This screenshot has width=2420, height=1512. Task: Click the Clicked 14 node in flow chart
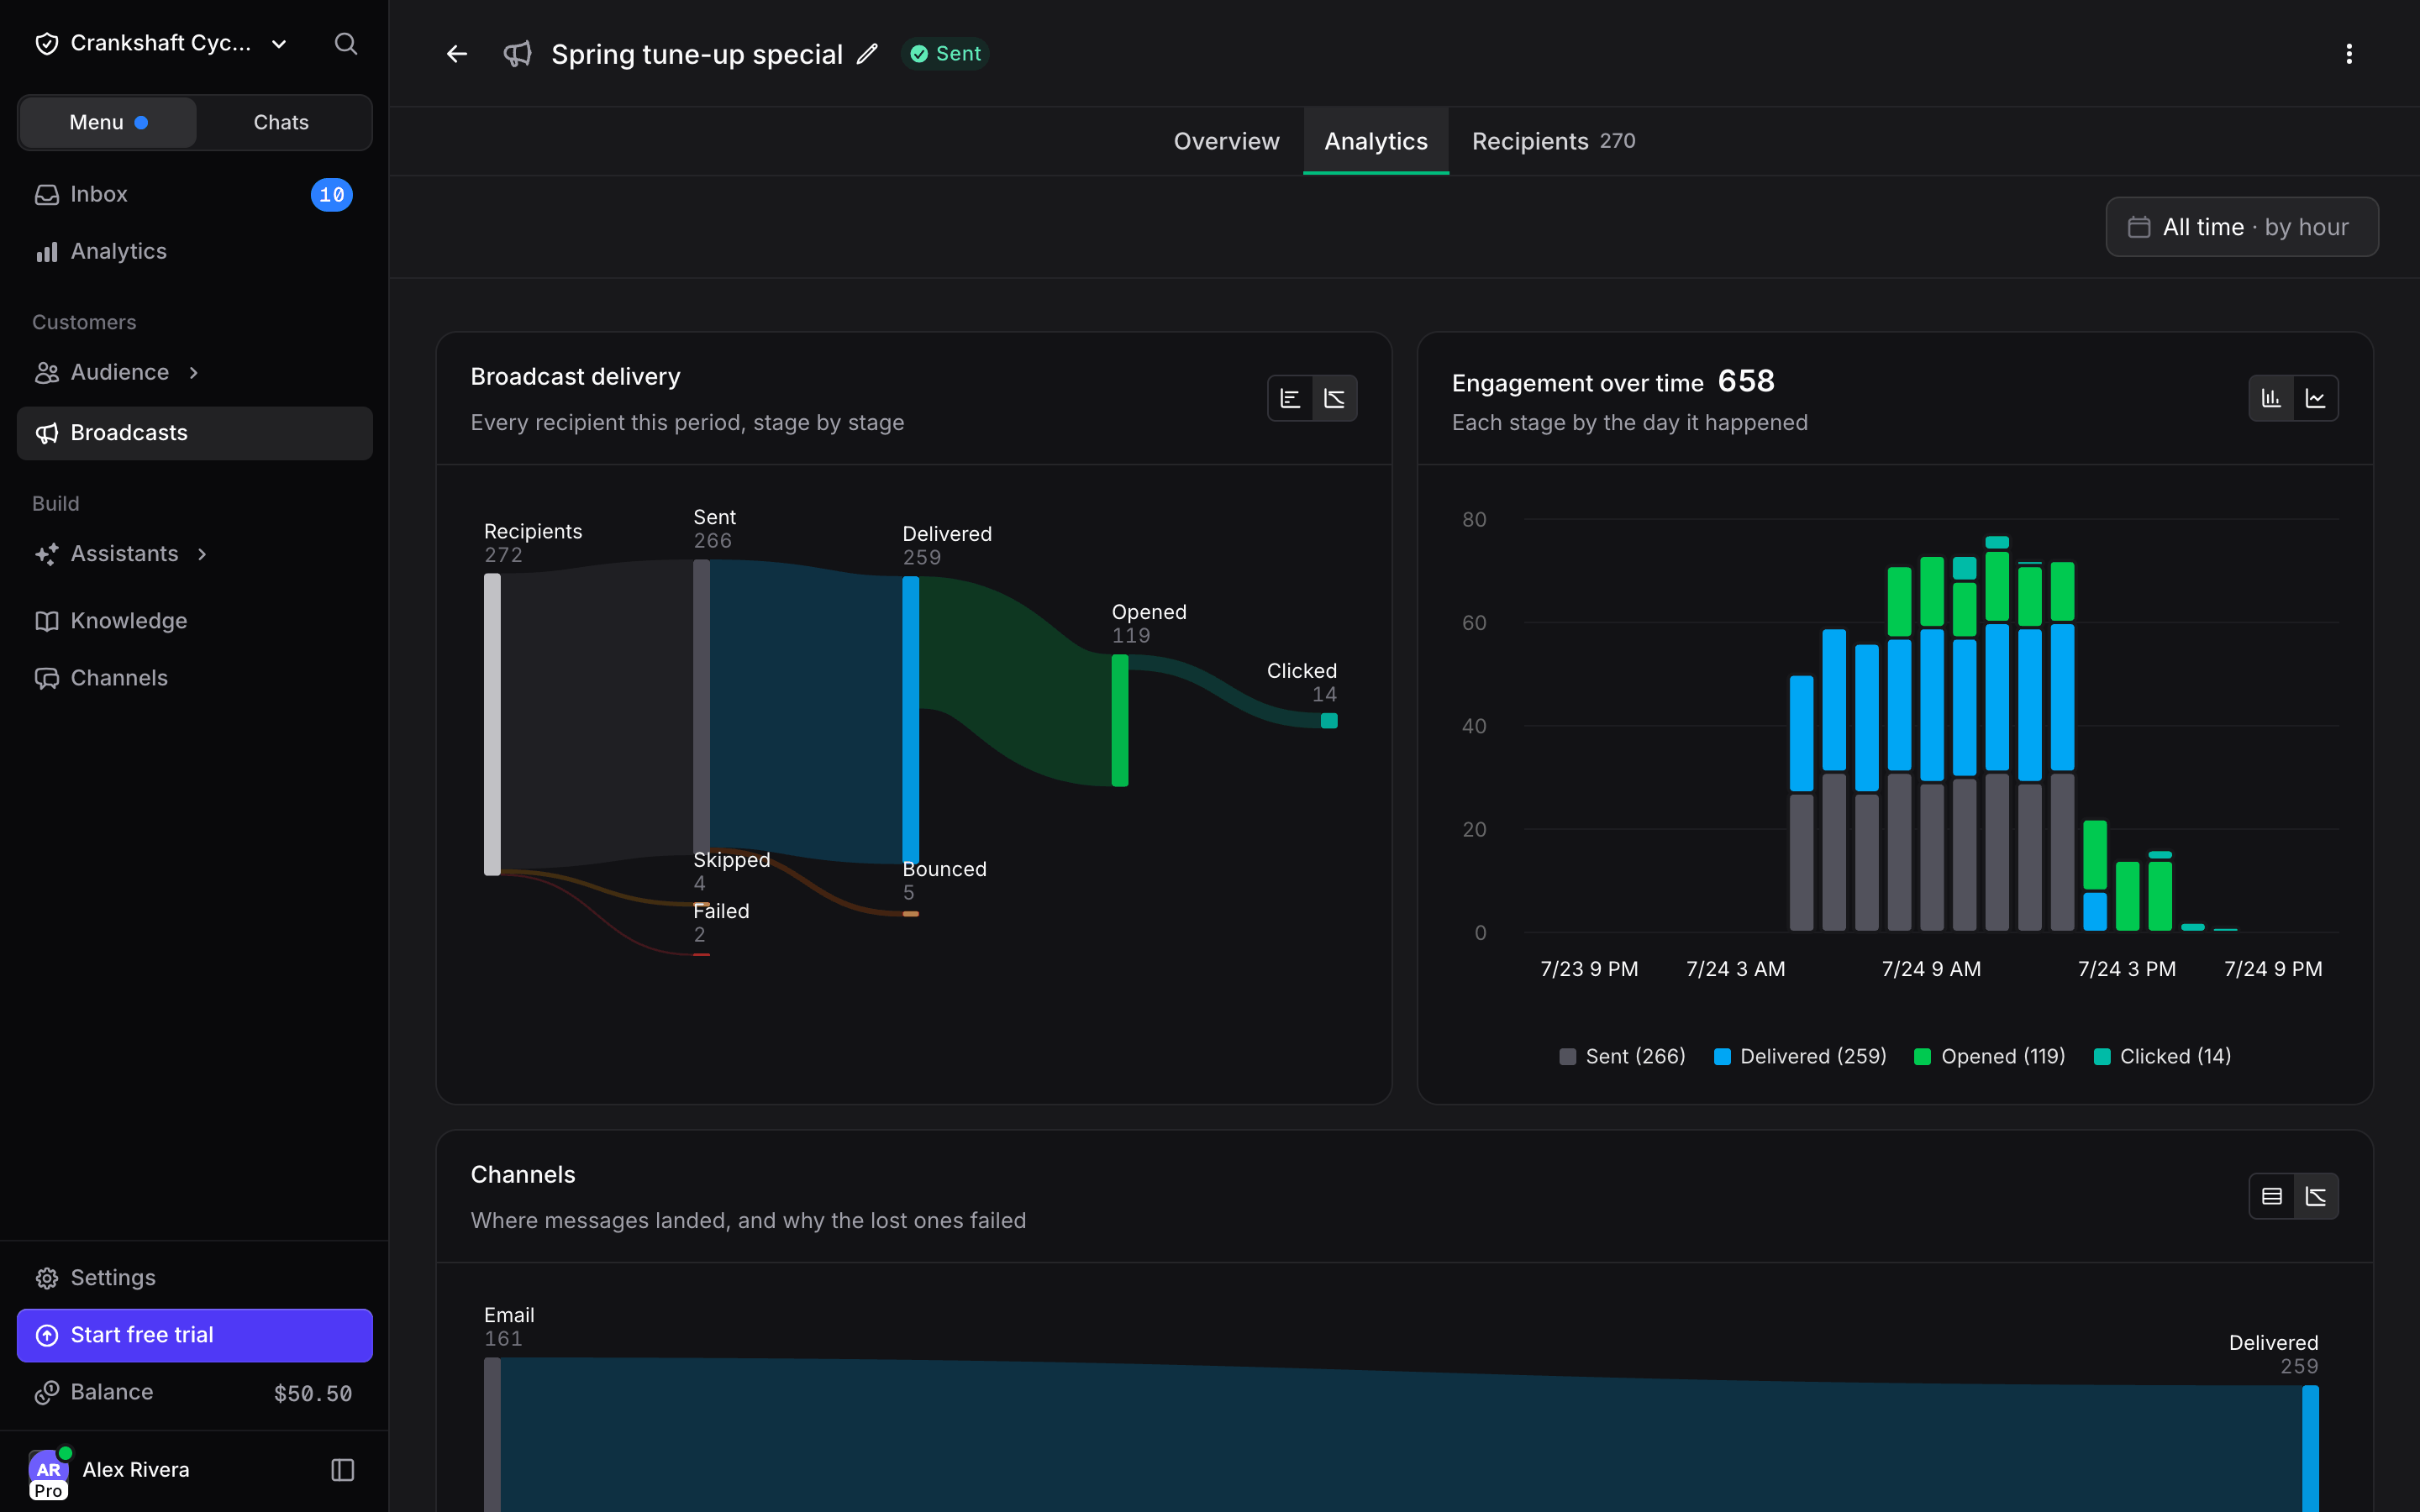pyautogui.click(x=1329, y=720)
